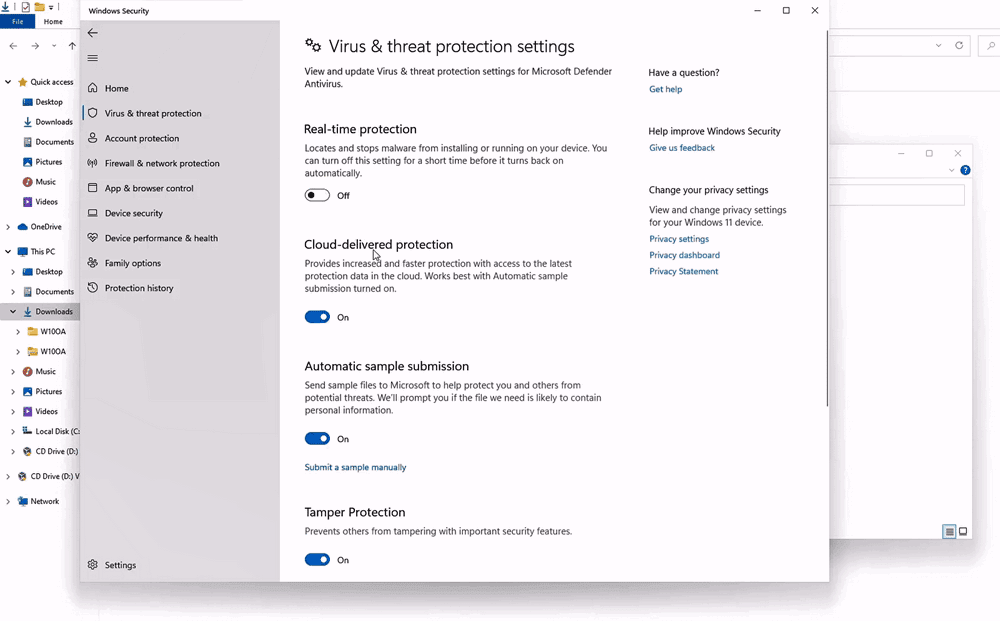Viewport: 1000px width, 621px height.
Task: Open the hamburger navigation menu
Action: (92, 58)
